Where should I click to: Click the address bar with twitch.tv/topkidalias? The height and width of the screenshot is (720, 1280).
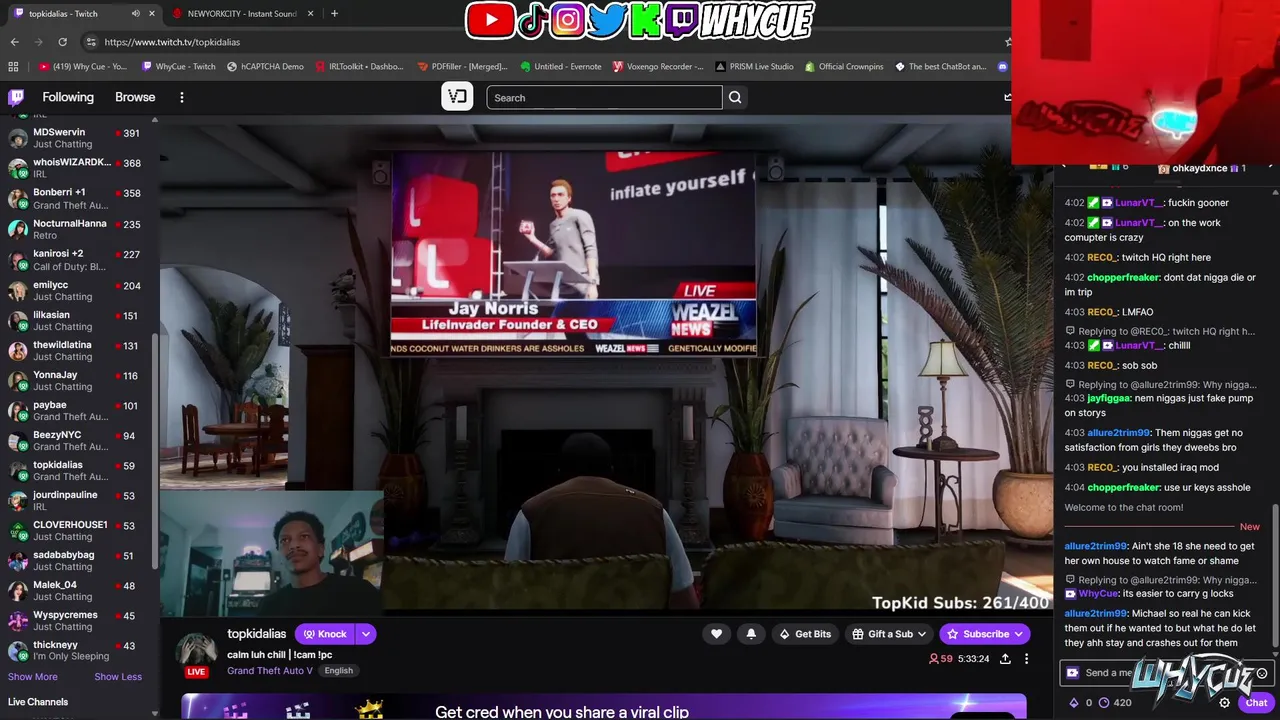(x=540, y=42)
